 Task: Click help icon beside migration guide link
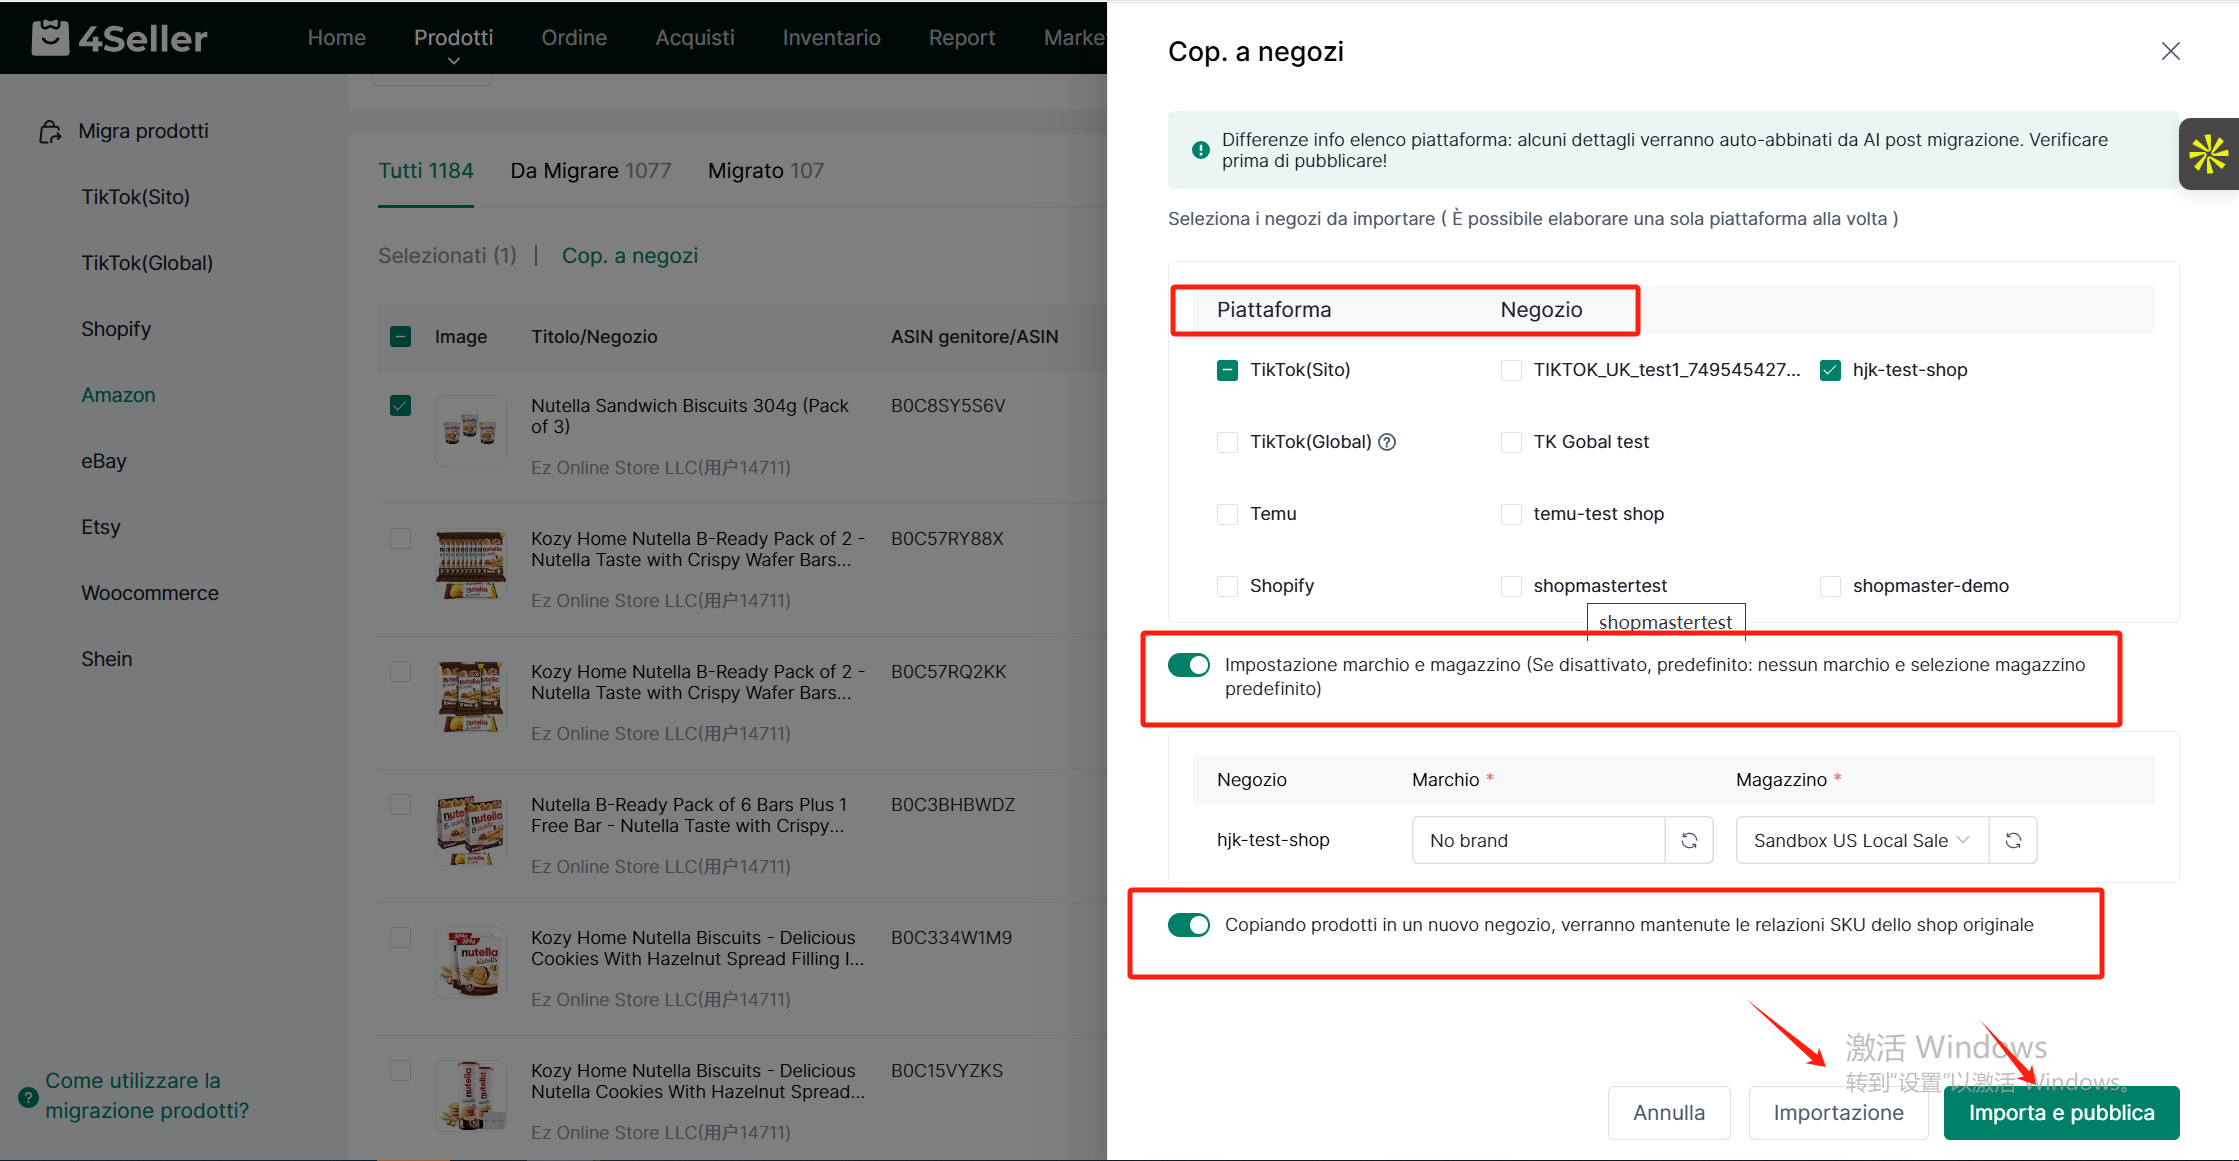click(28, 1097)
